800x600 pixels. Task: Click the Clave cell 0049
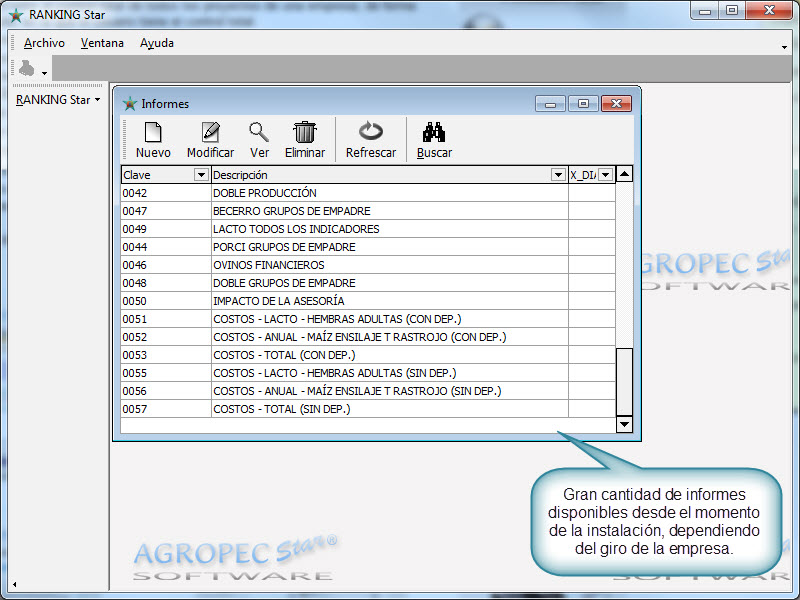point(166,229)
